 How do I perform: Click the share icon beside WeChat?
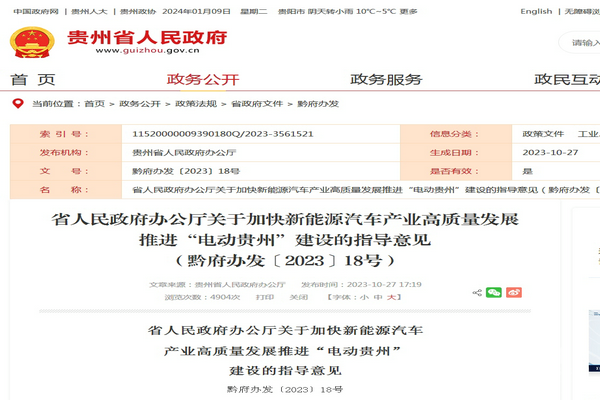476,292
